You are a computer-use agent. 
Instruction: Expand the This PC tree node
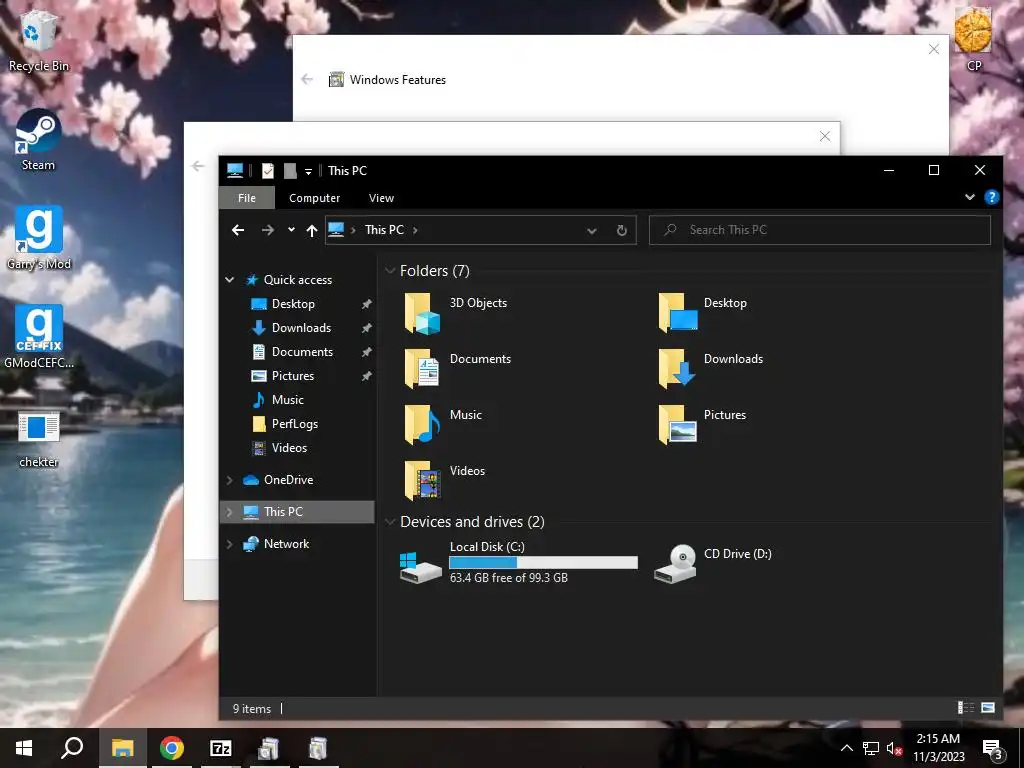click(229, 512)
